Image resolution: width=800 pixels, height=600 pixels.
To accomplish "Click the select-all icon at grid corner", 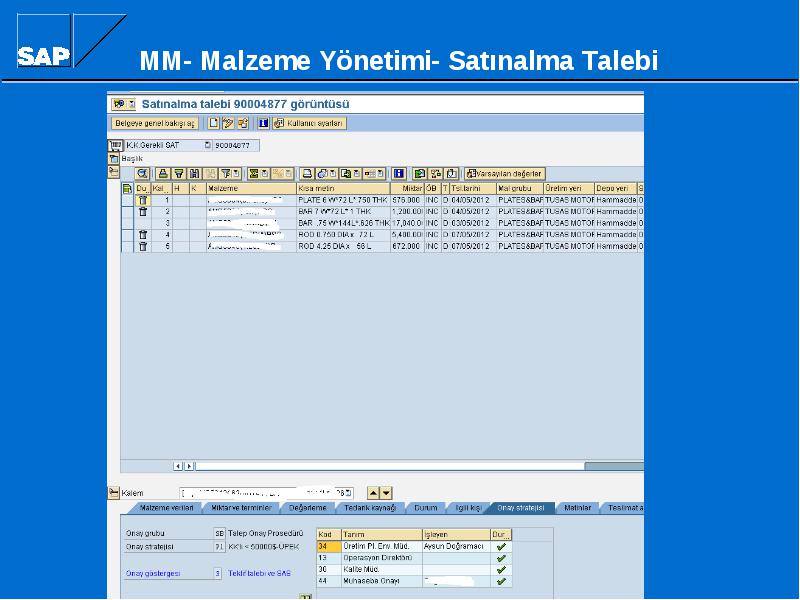I will click(x=128, y=188).
